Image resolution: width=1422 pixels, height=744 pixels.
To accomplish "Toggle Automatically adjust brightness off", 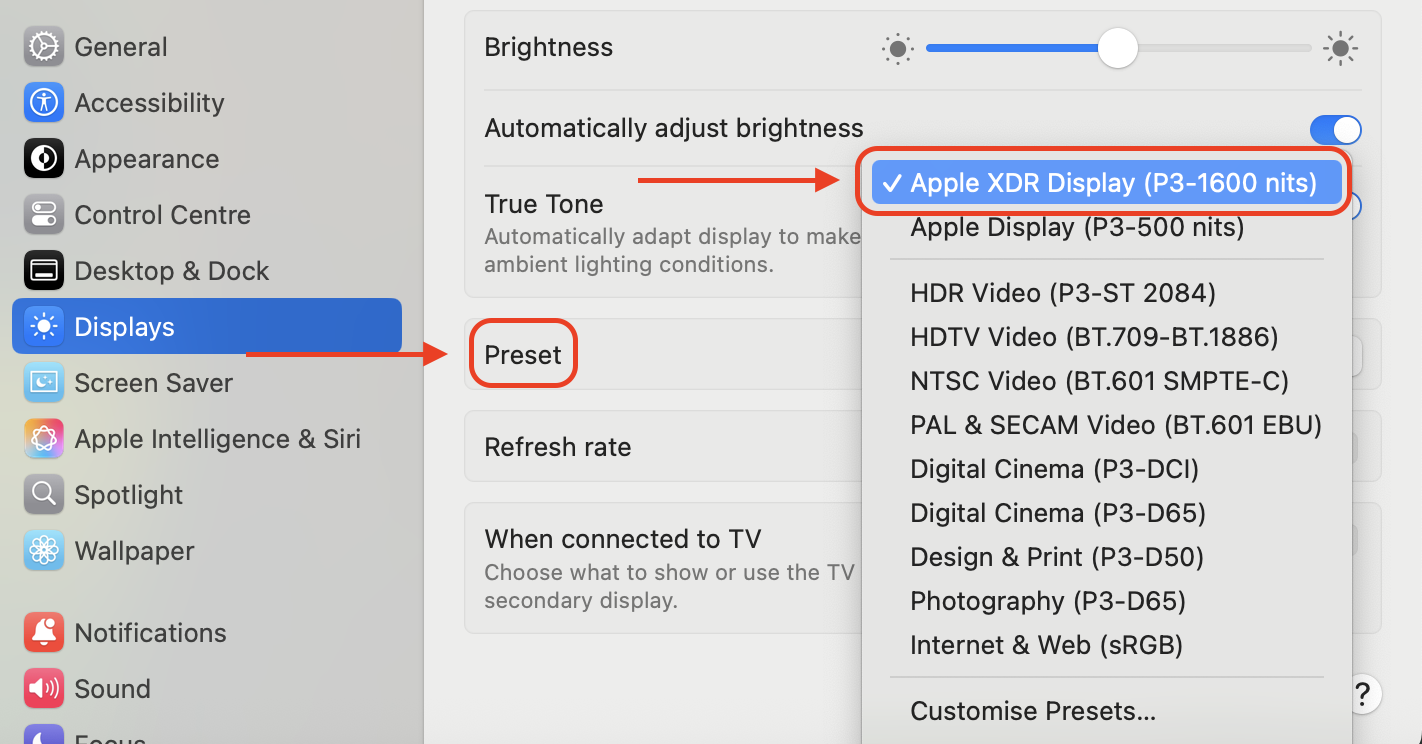I will click(x=1336, y=129).
